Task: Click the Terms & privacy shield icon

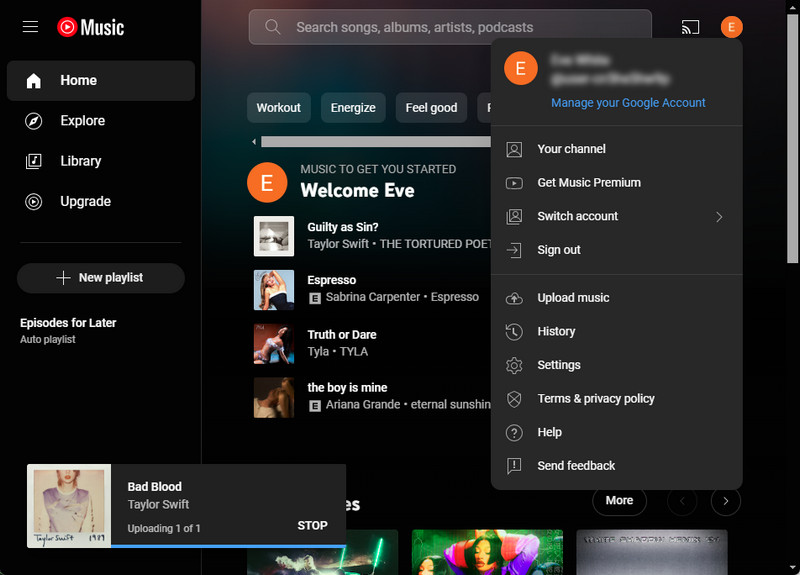Action: (514, 399)
